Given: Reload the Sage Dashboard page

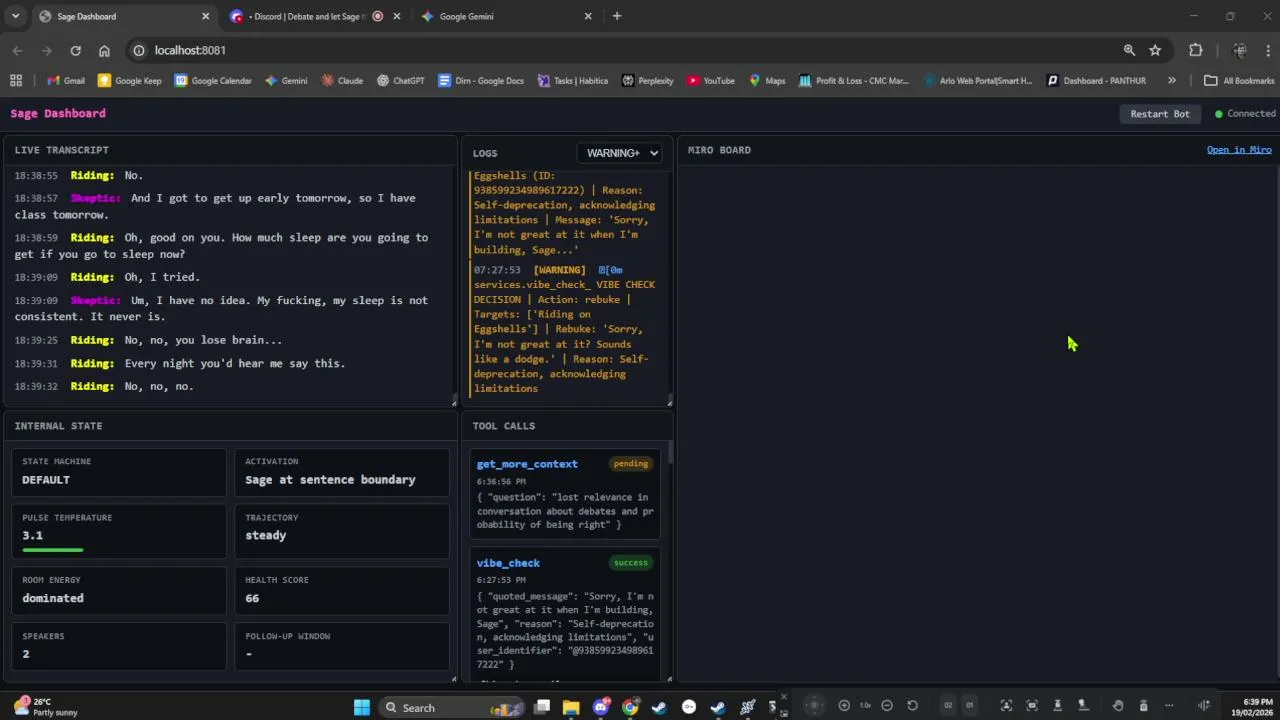Looking at the screenshot, I should pyautogui.click(x=75, y=50).
